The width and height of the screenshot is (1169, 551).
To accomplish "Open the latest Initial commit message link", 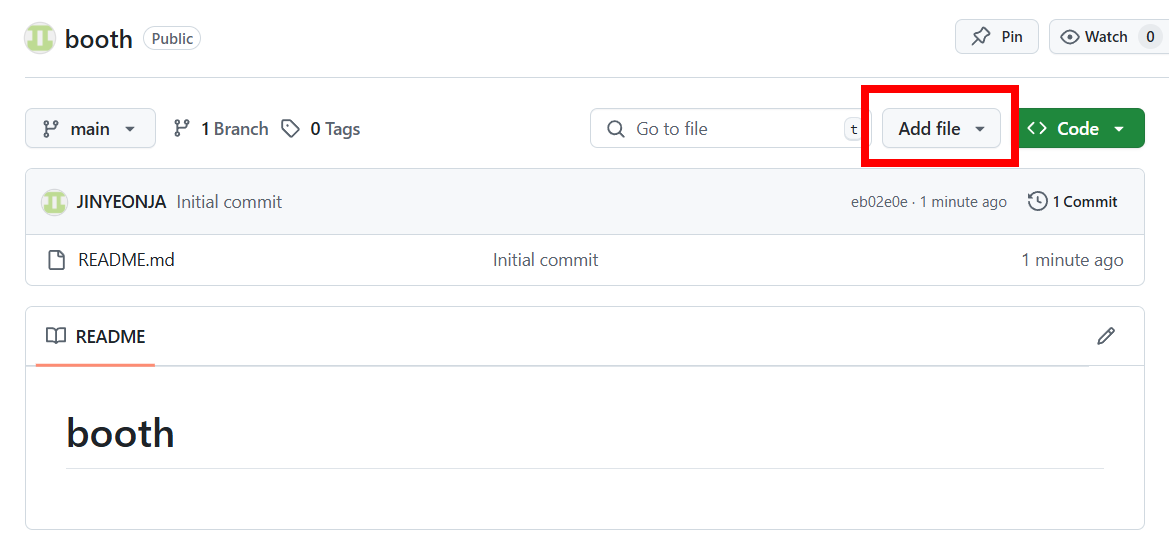I will [229, 201].
